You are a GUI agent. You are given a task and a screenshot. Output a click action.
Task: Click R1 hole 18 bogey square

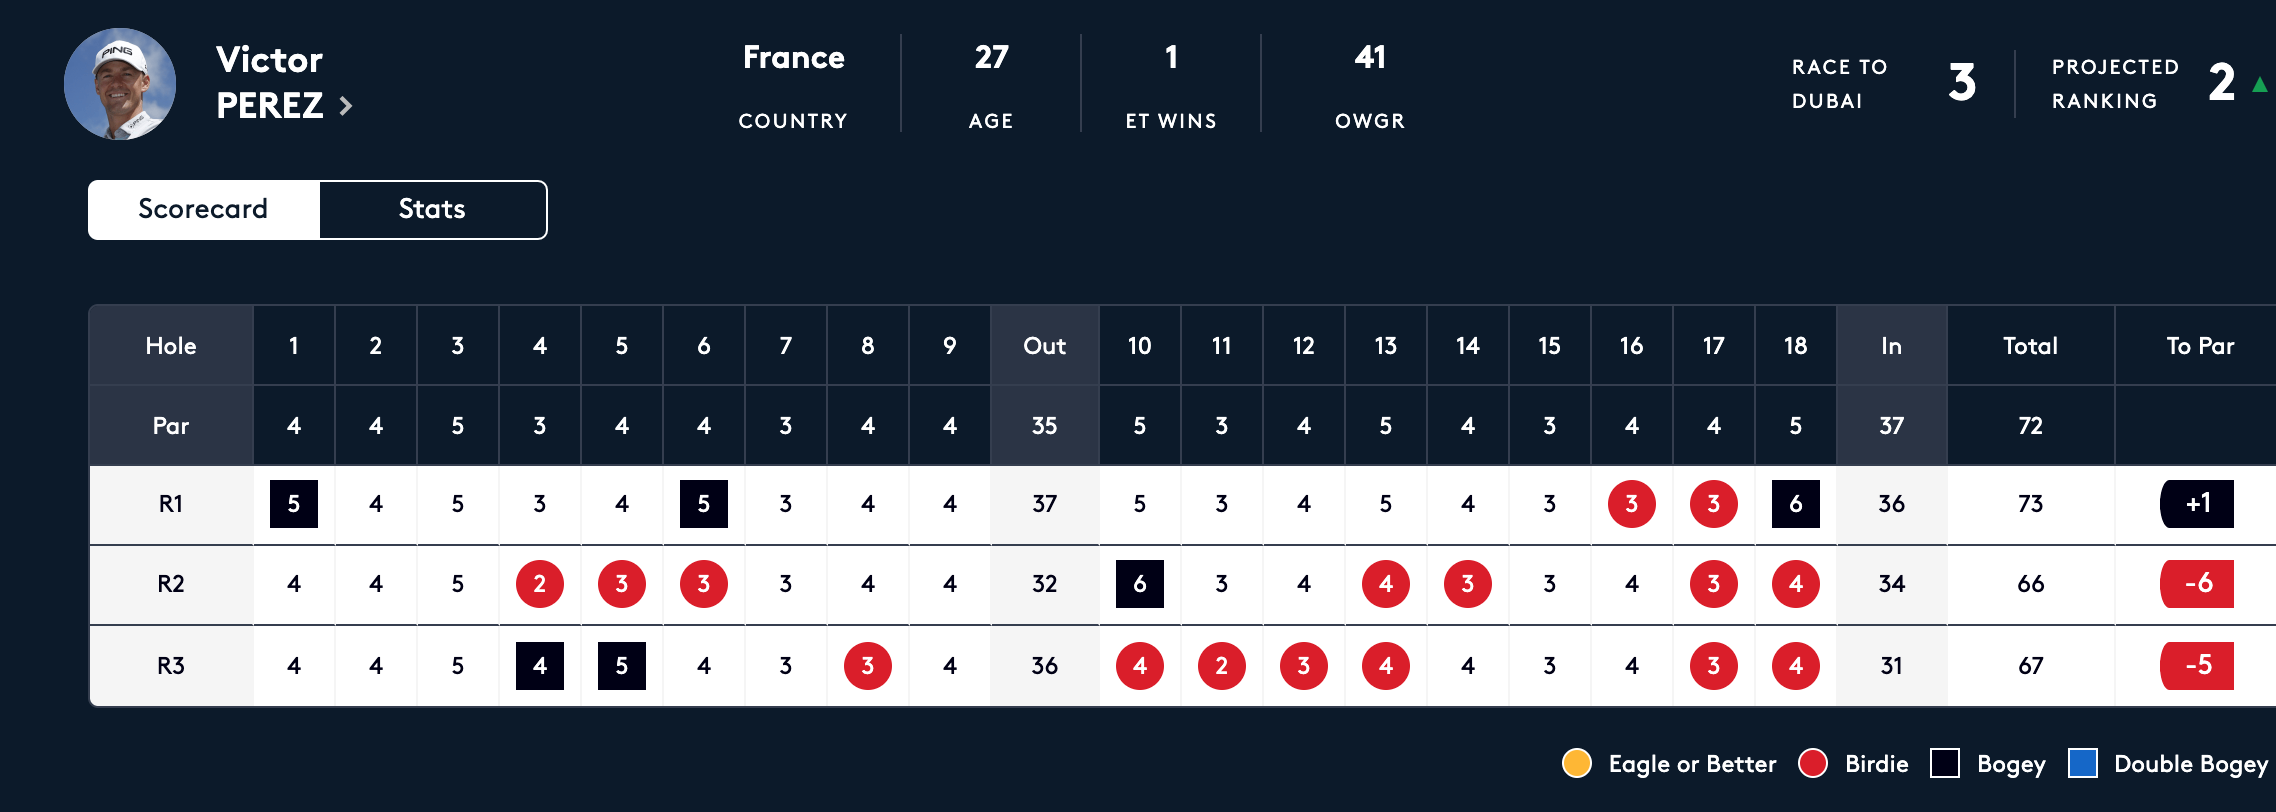[1796, 504]
